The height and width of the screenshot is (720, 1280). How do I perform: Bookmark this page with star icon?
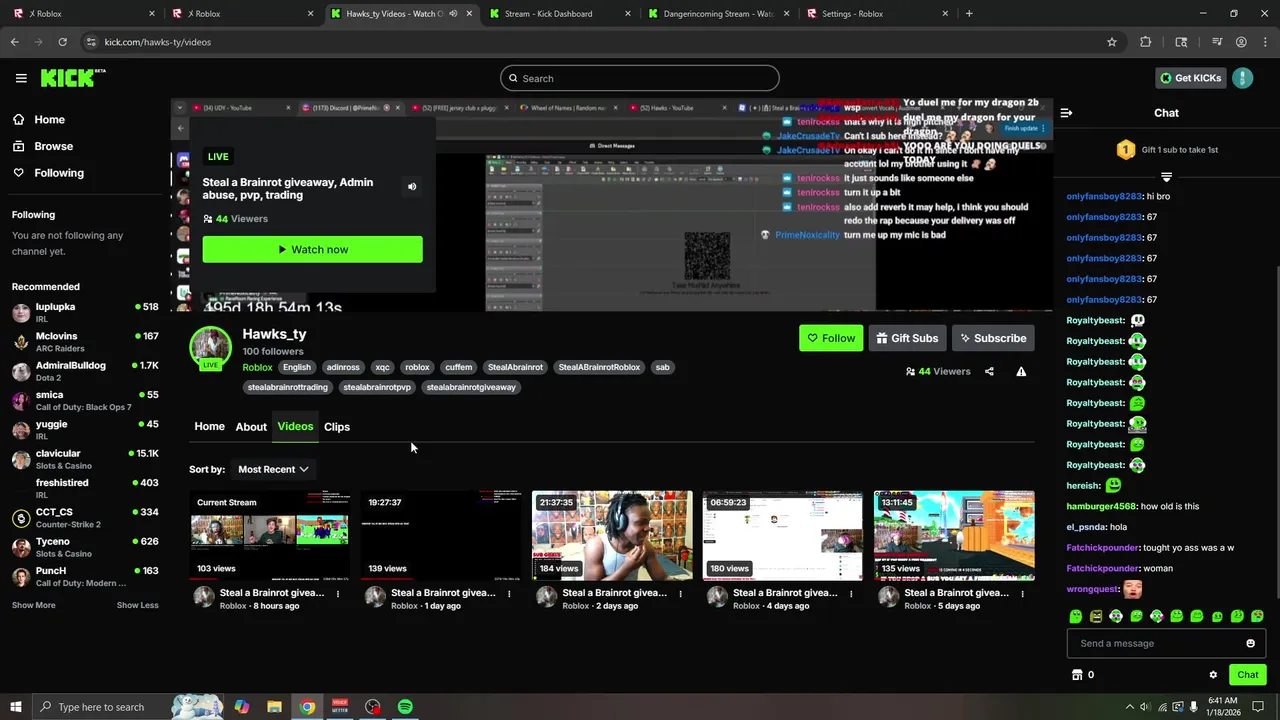pyautogui.click(x=1111, y=42)
